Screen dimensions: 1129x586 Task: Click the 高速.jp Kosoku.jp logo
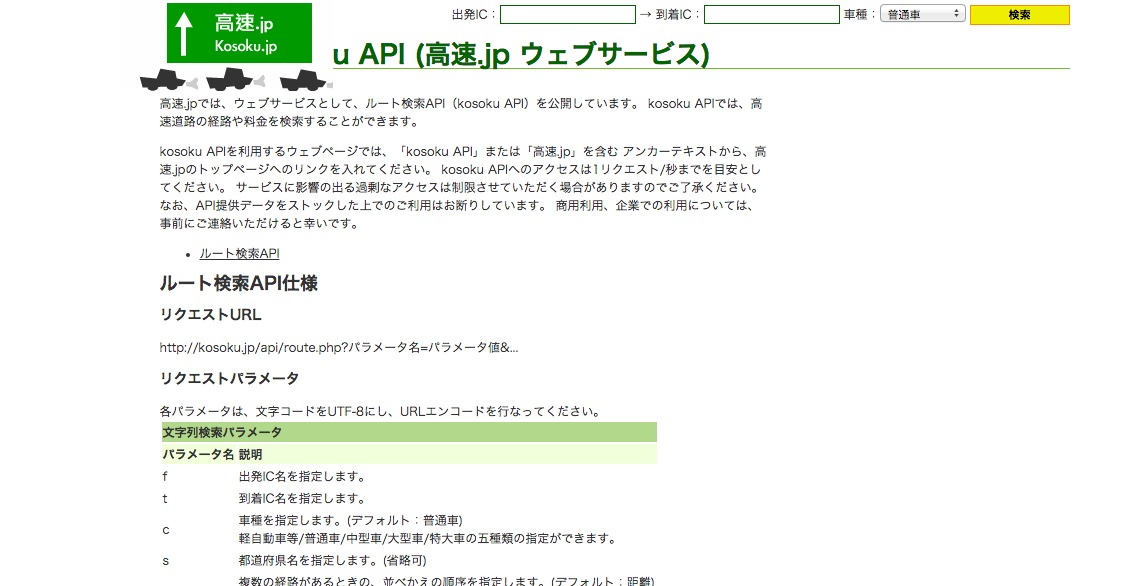[239, 33]
